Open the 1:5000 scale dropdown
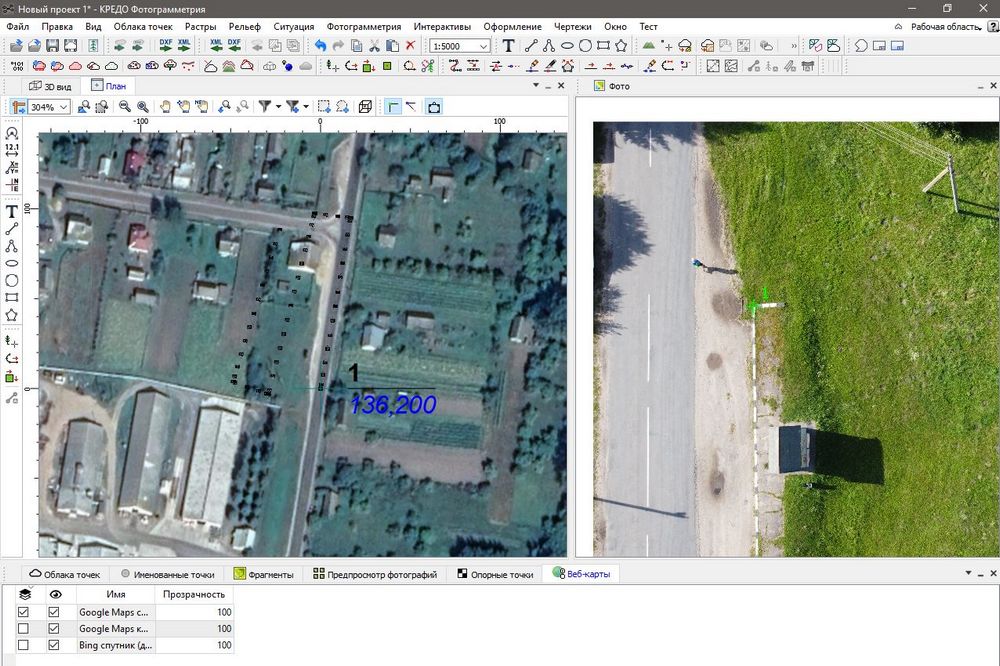 484,46
